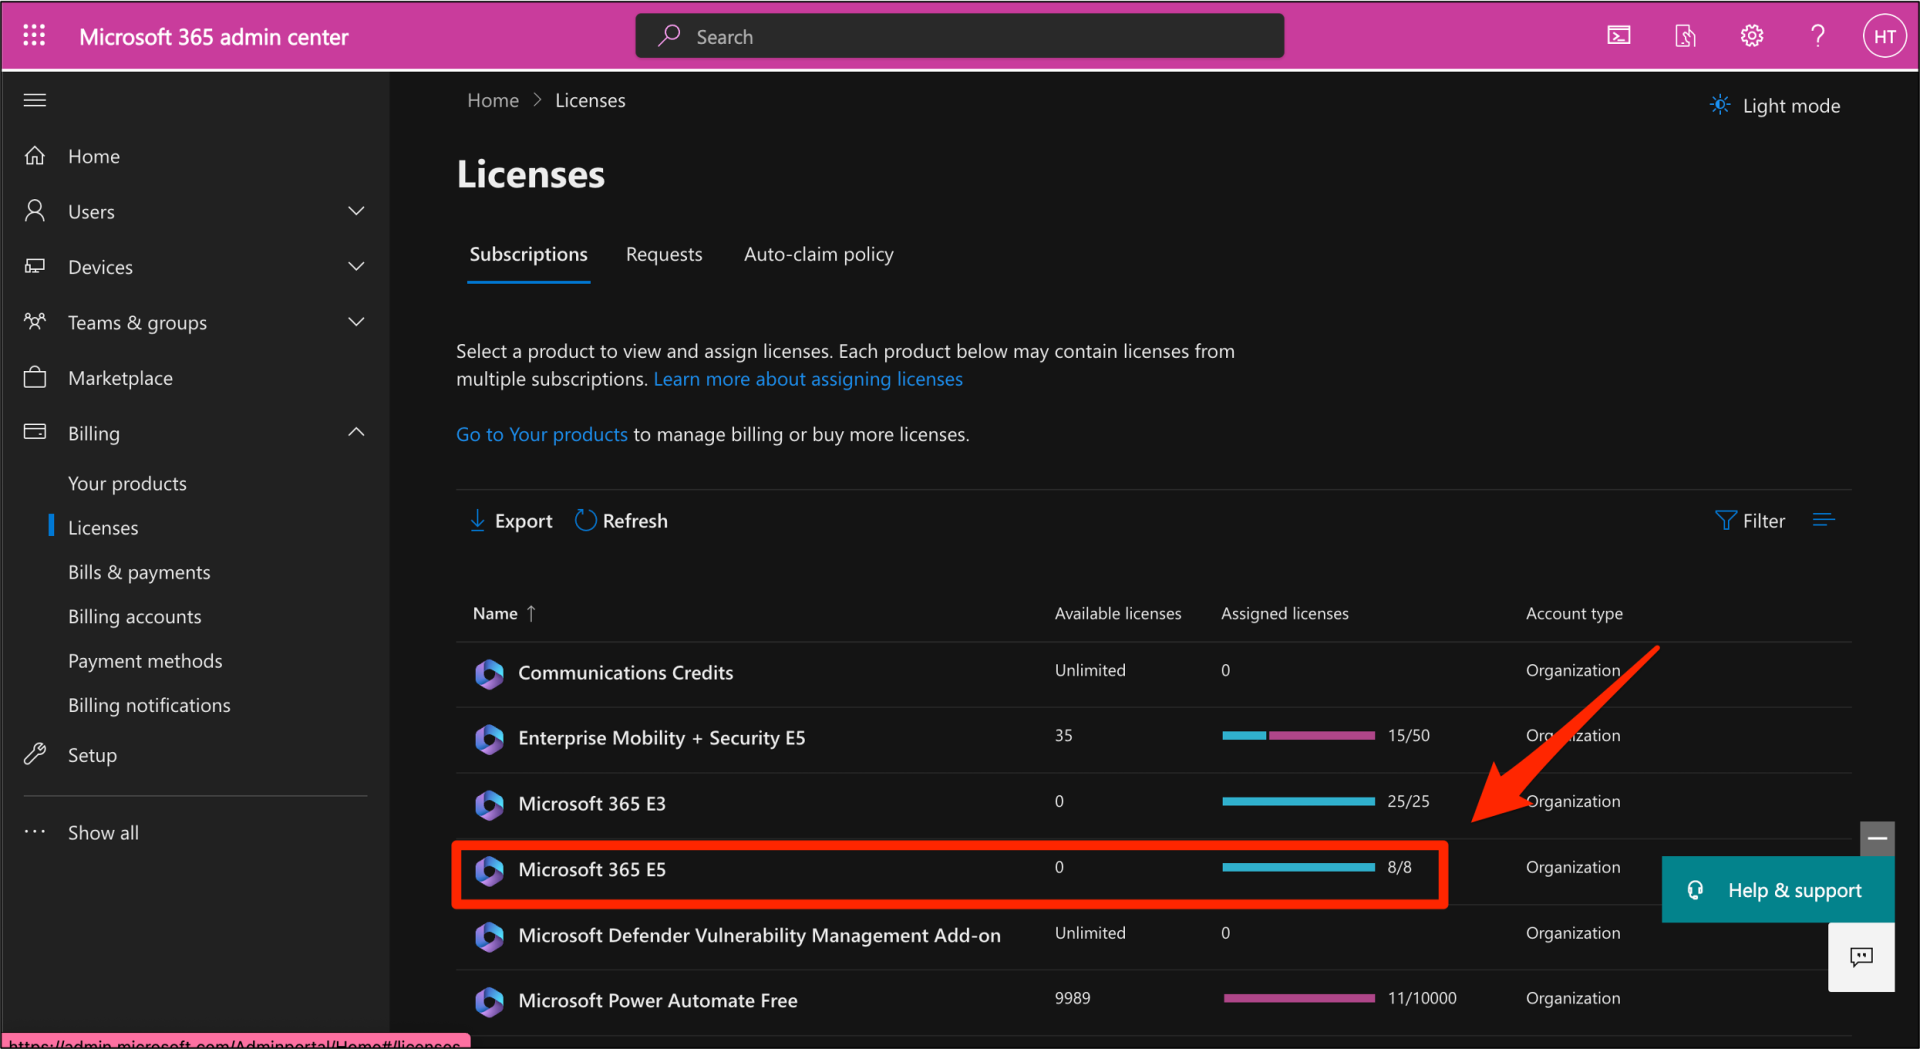Open the Filter options for licenses
The width and height of the screenshot is (1920, 1049).
click(x=1750, y=520)
